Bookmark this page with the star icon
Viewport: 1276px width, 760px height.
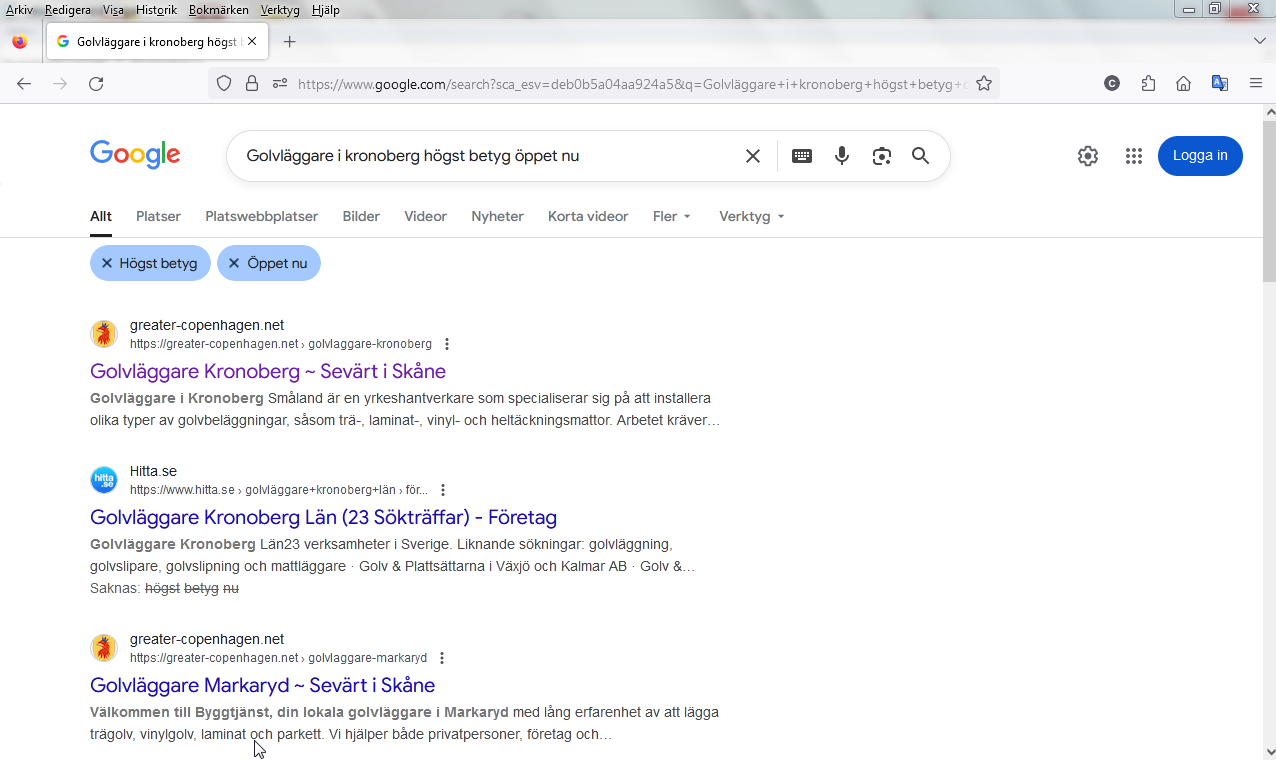(x=984, y=84)
